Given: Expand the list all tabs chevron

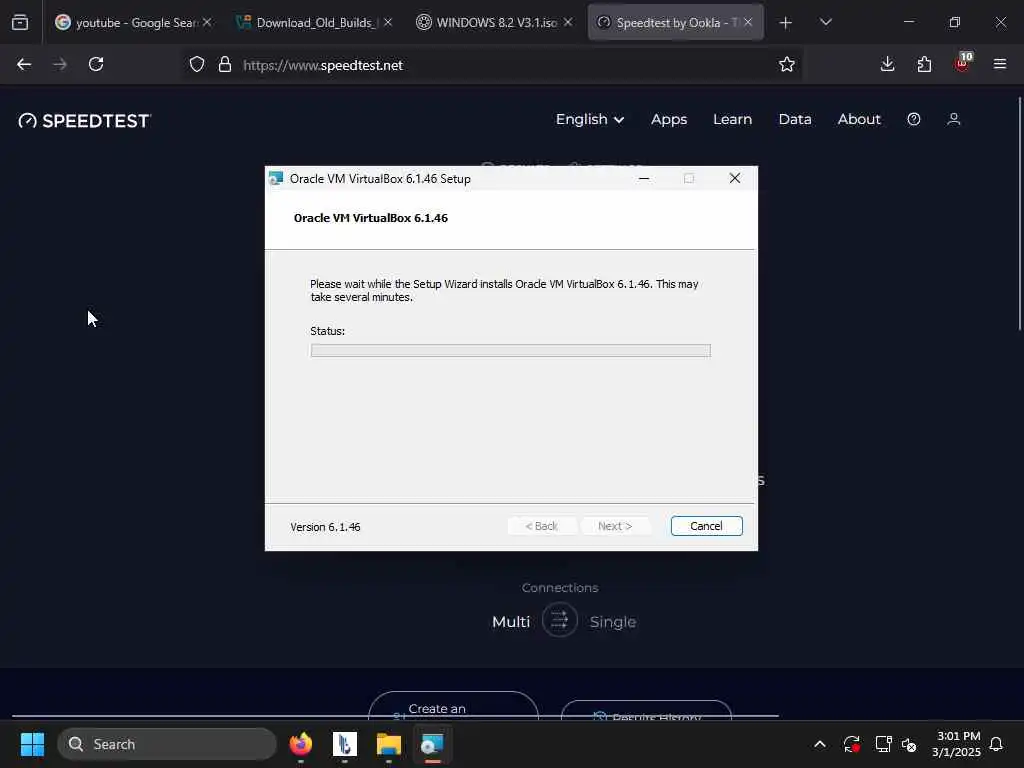Looking at the screenshot, I should (x=826, y=22).
